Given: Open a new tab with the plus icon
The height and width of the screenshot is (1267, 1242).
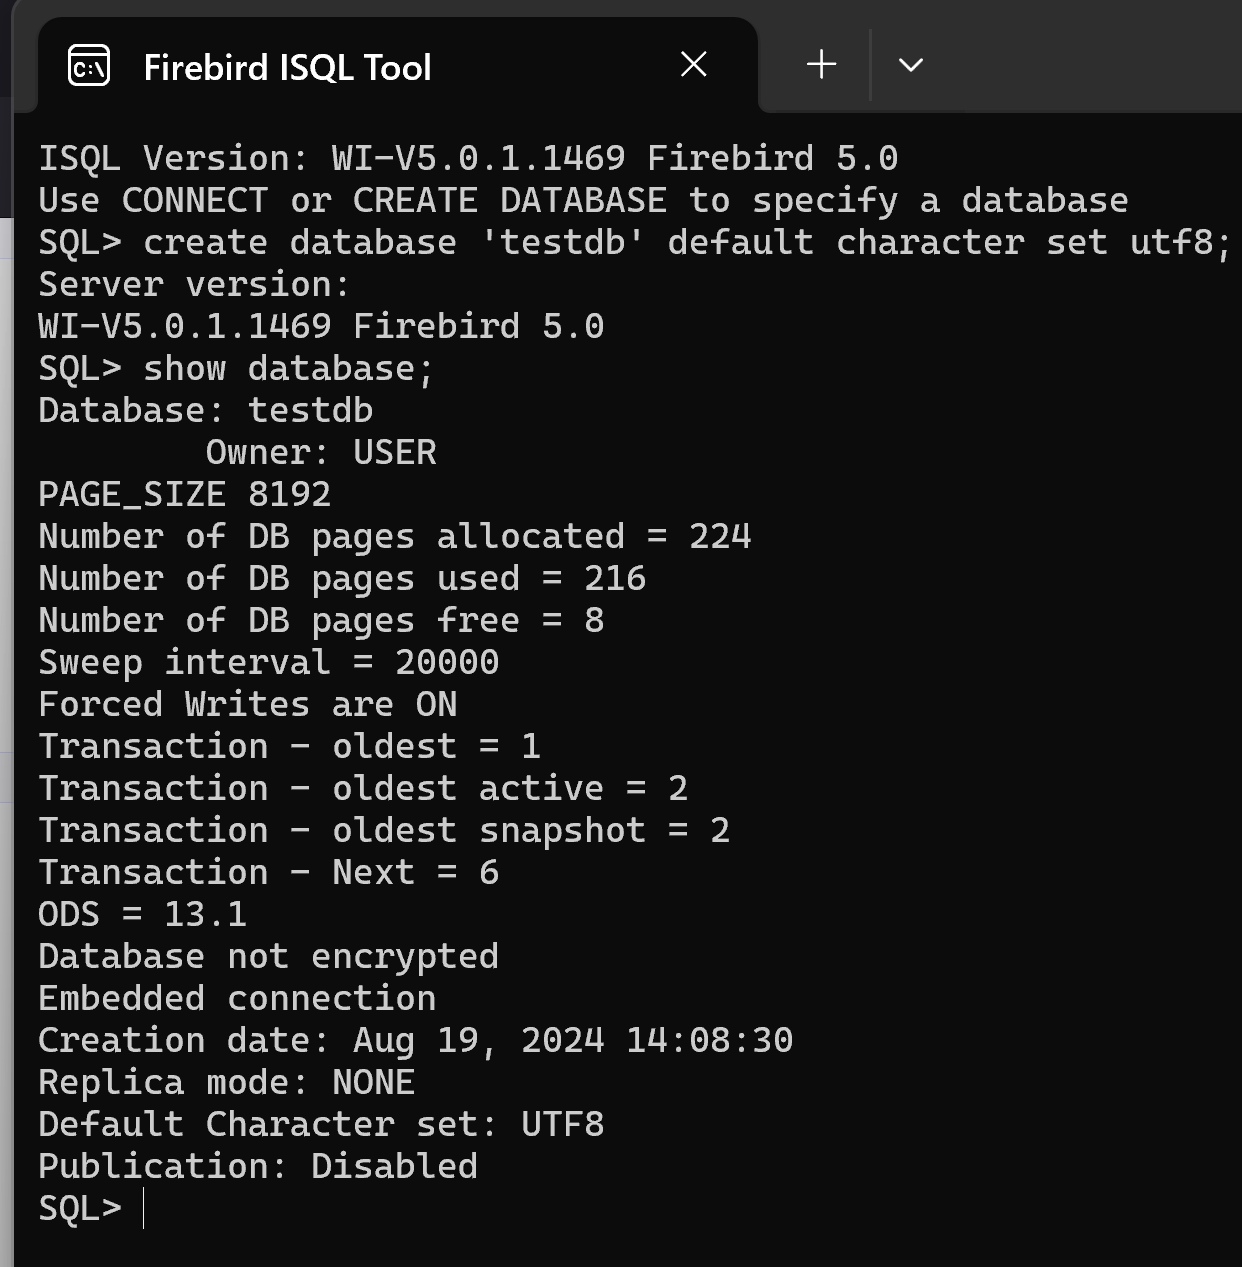Looking at the screenshot, I should coord(821,65).
